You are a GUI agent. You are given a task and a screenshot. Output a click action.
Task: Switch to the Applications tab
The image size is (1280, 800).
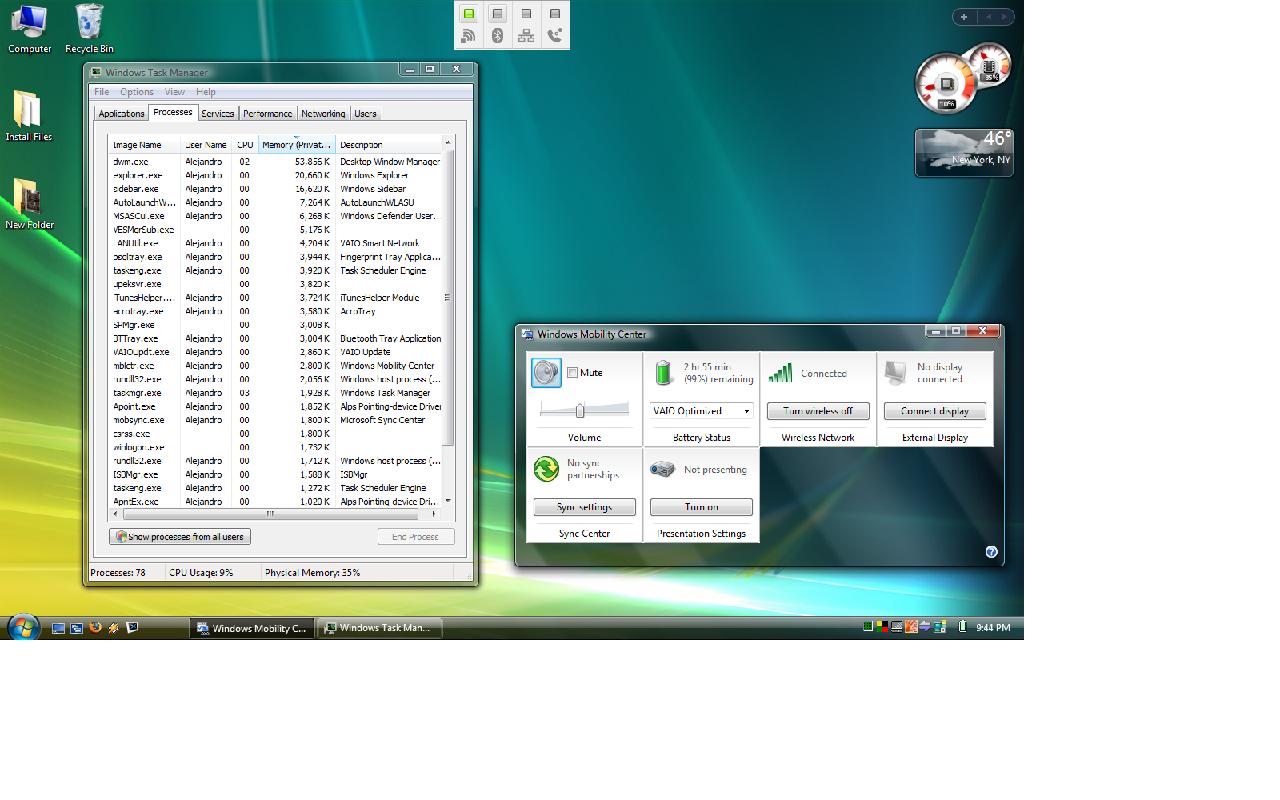[122, 114]
